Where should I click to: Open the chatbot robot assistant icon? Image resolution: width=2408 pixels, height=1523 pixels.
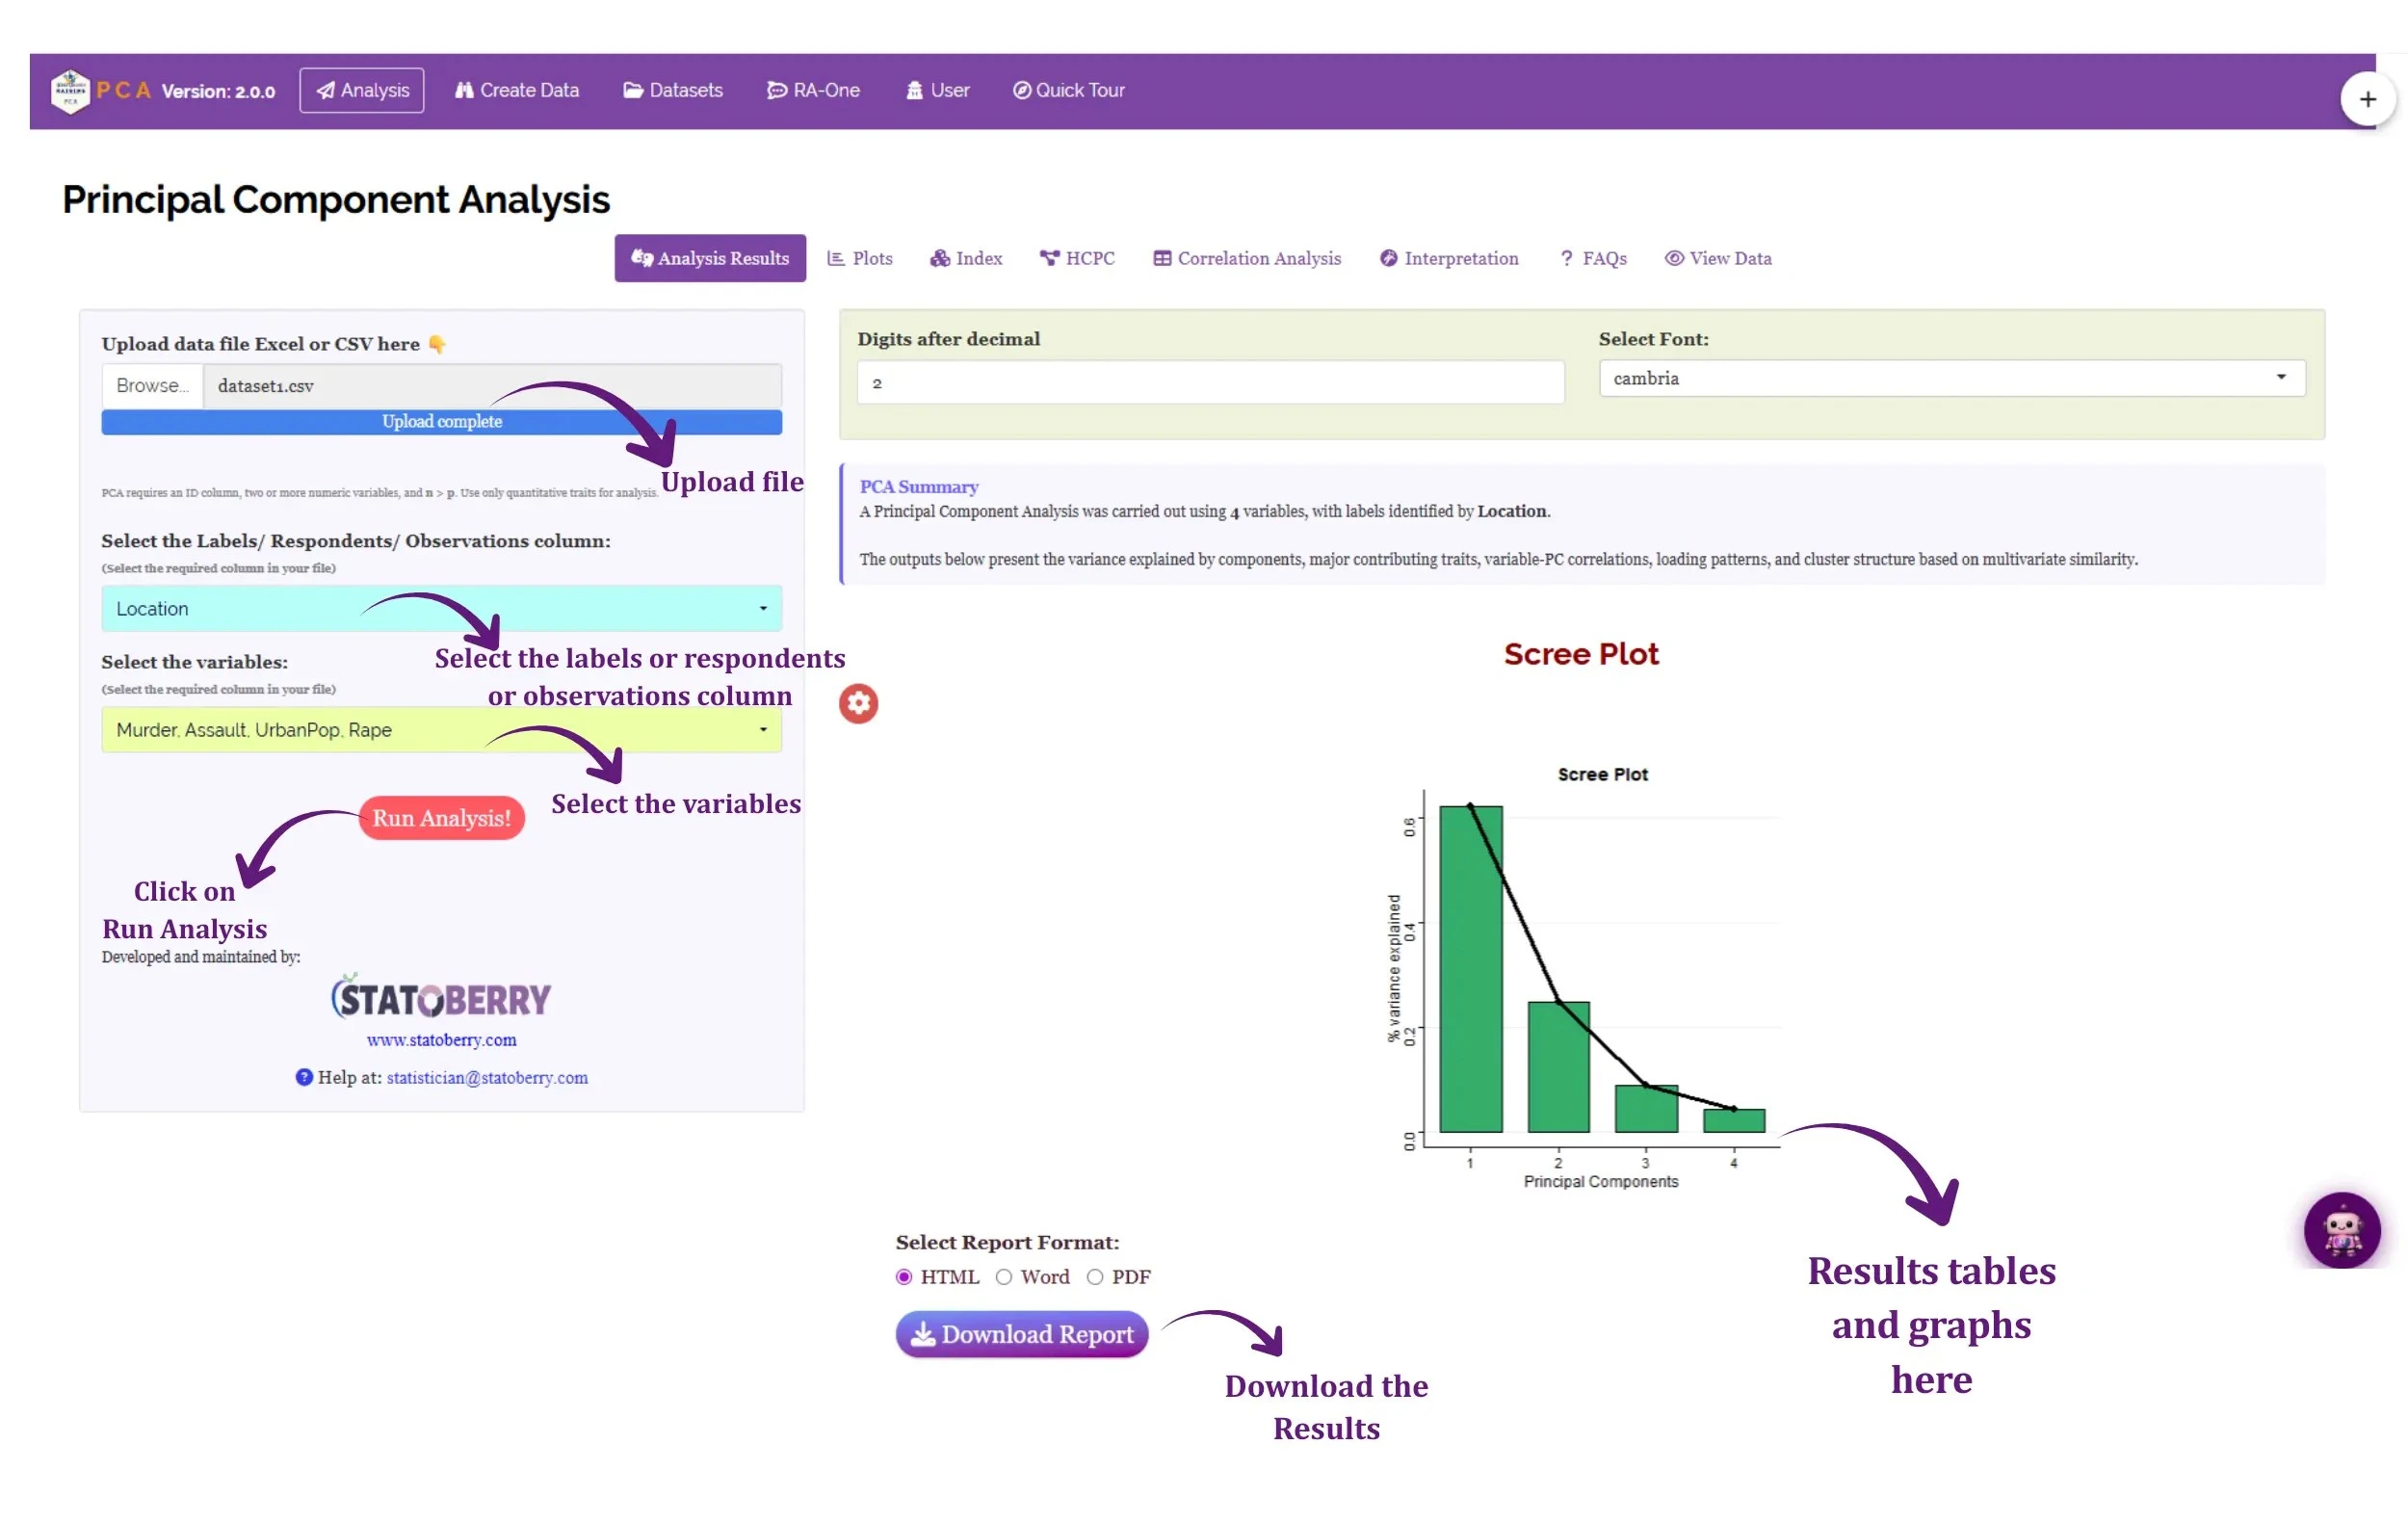click(x=2342, y=1230)
